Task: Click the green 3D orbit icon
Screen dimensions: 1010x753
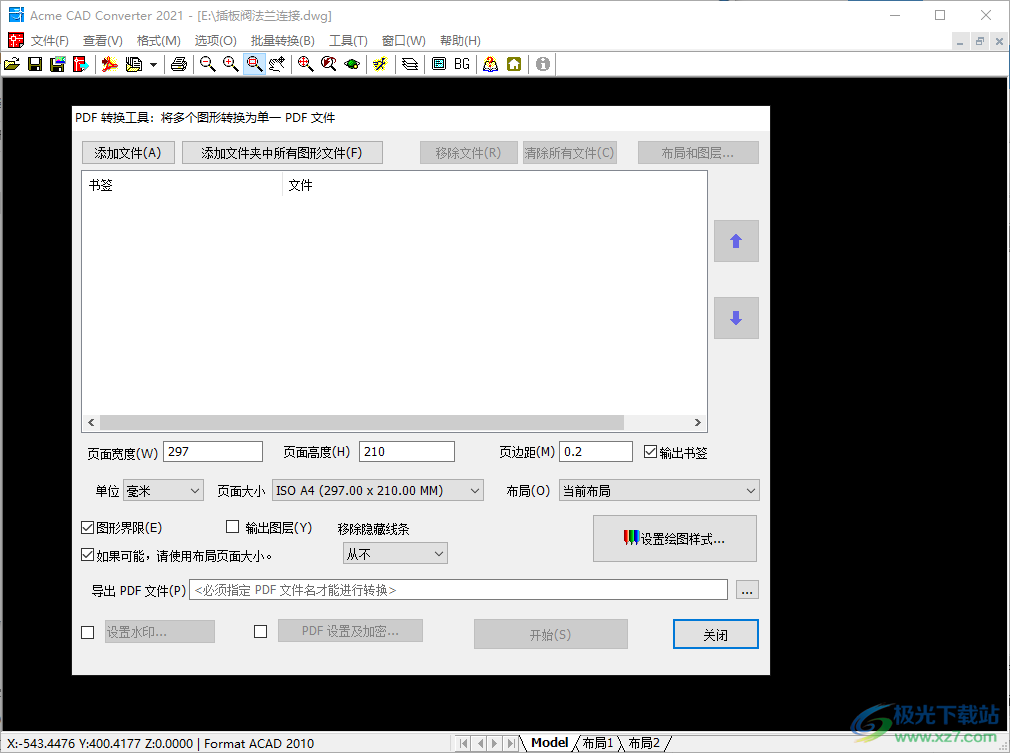Action: point(352,64)
